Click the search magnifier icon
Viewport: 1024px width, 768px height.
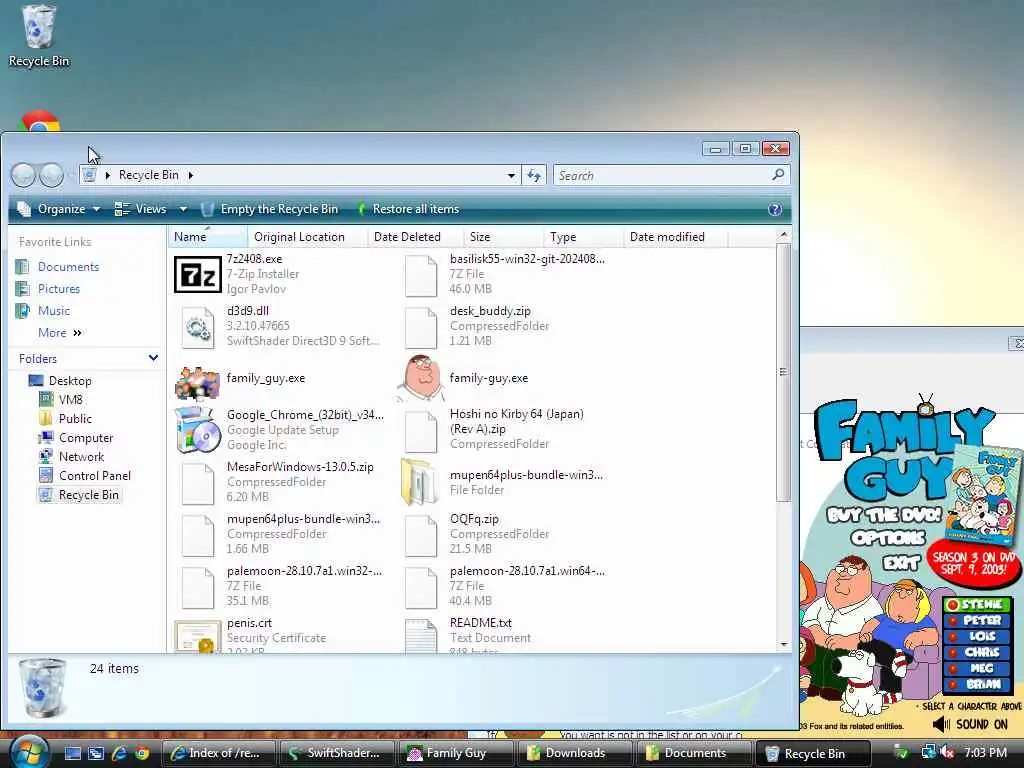pyautogui.click(x=778, y=174)
